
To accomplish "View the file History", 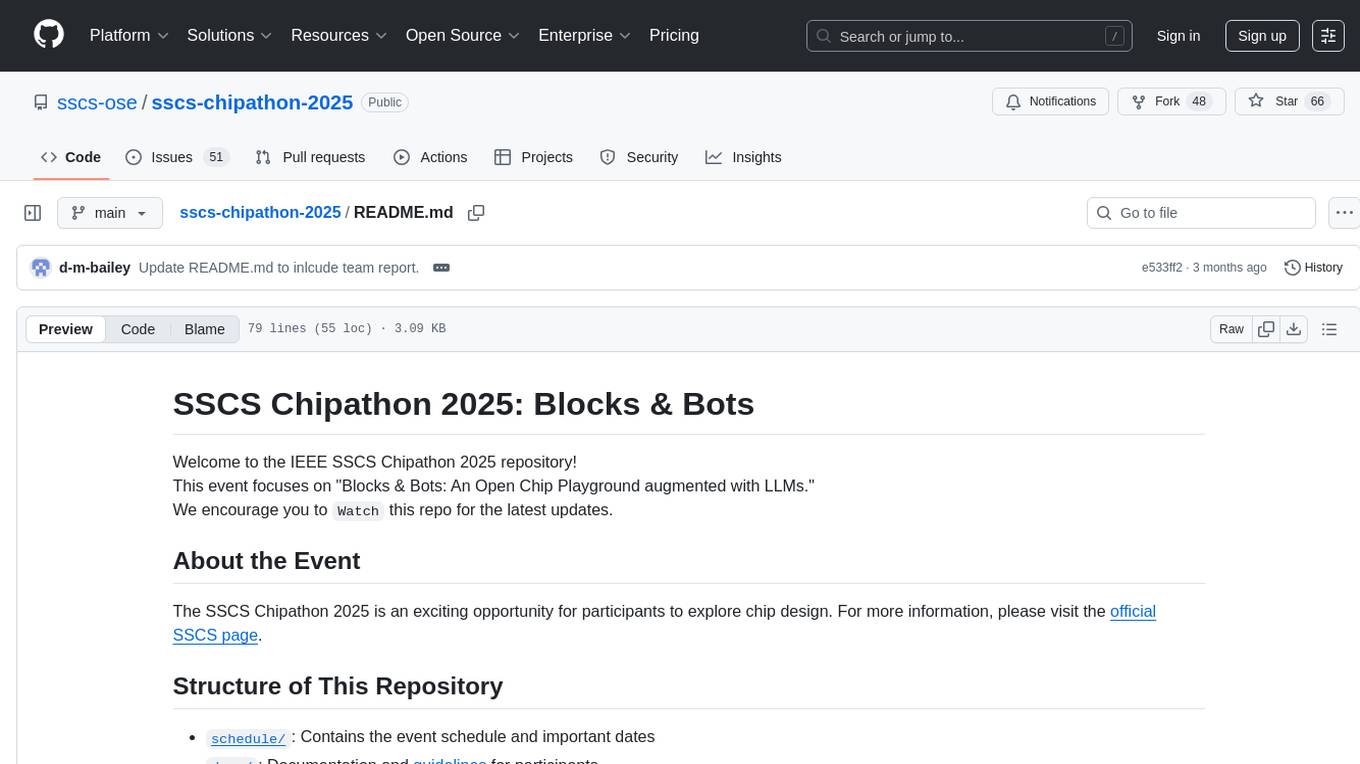I will click(x=1313, y=267).
